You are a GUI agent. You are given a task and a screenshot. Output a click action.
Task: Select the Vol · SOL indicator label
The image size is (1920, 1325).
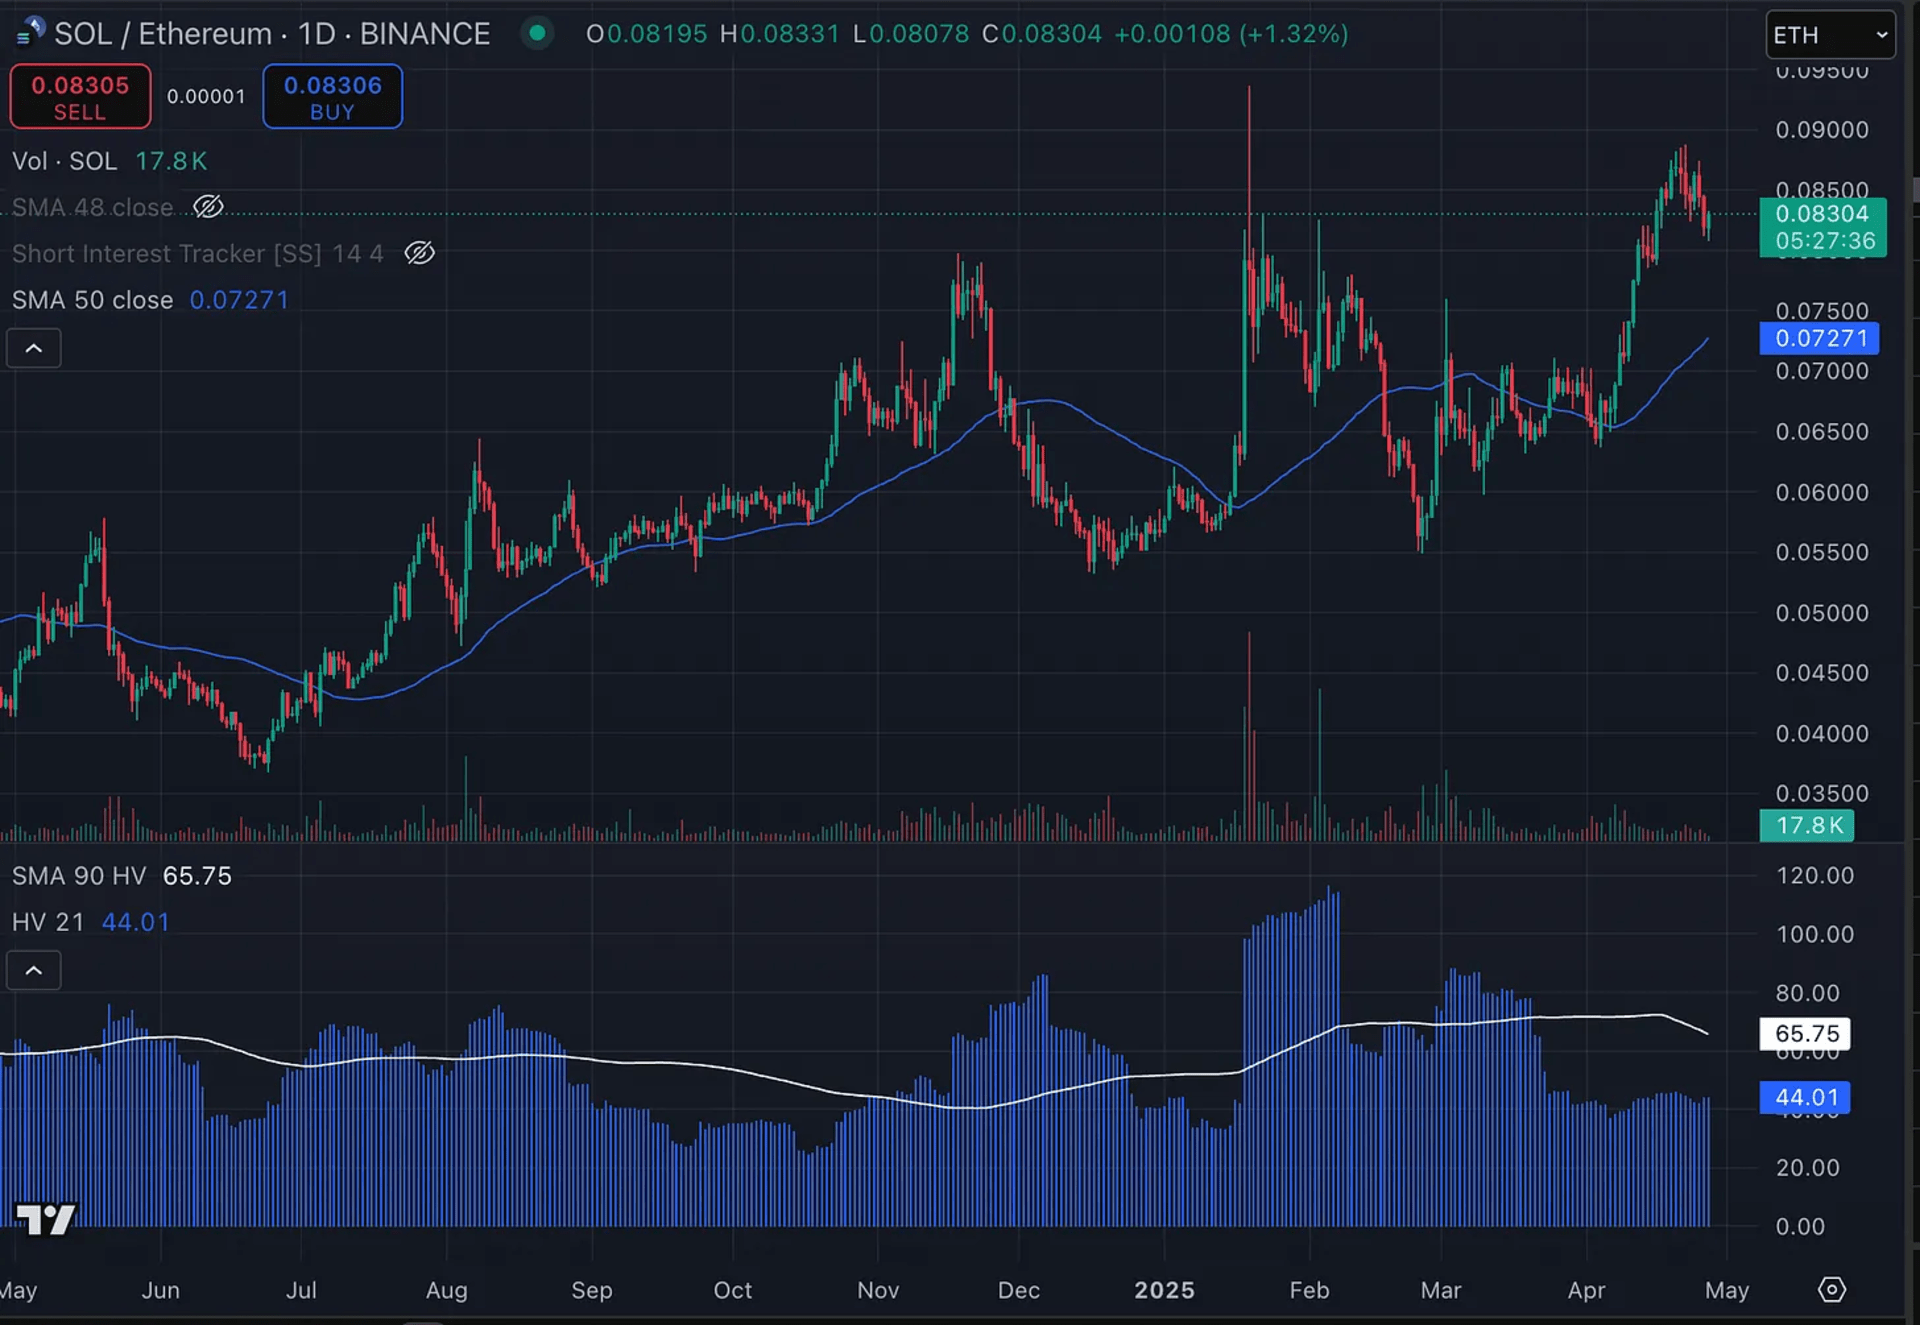coord(64,161)
